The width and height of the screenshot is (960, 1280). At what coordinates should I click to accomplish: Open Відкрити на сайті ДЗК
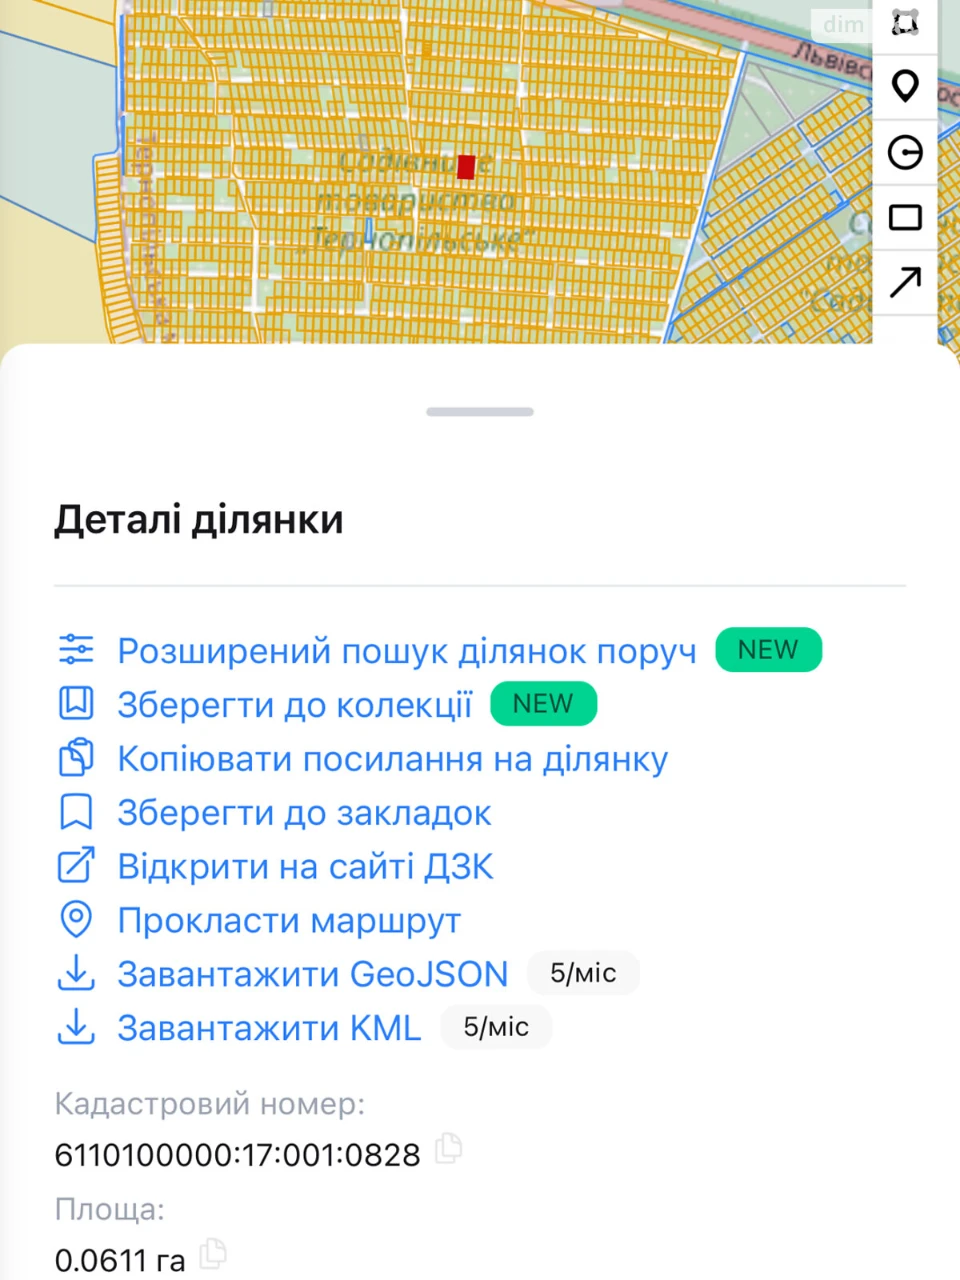(306, 867)
